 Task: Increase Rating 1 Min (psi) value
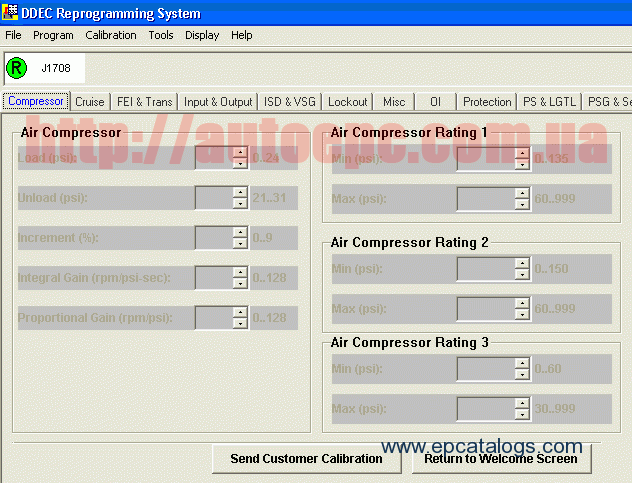pos(522,154)
